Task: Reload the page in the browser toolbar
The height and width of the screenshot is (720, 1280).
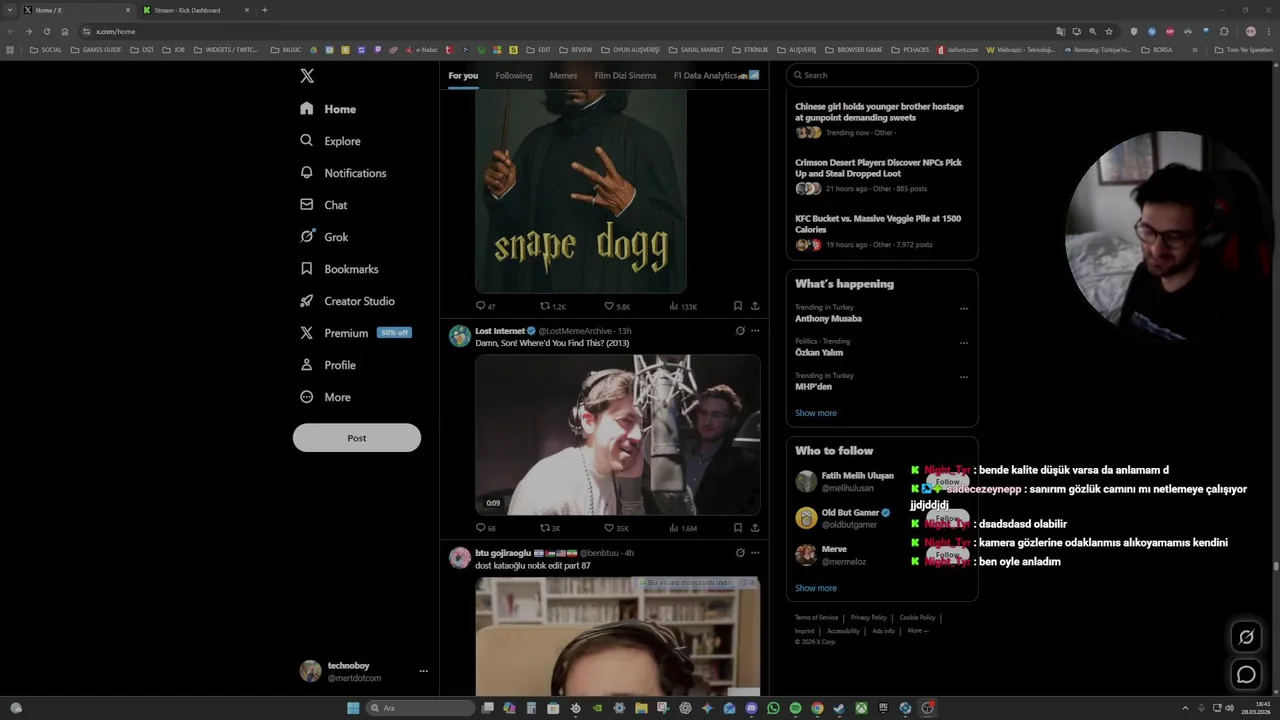Action: (46, 31)
